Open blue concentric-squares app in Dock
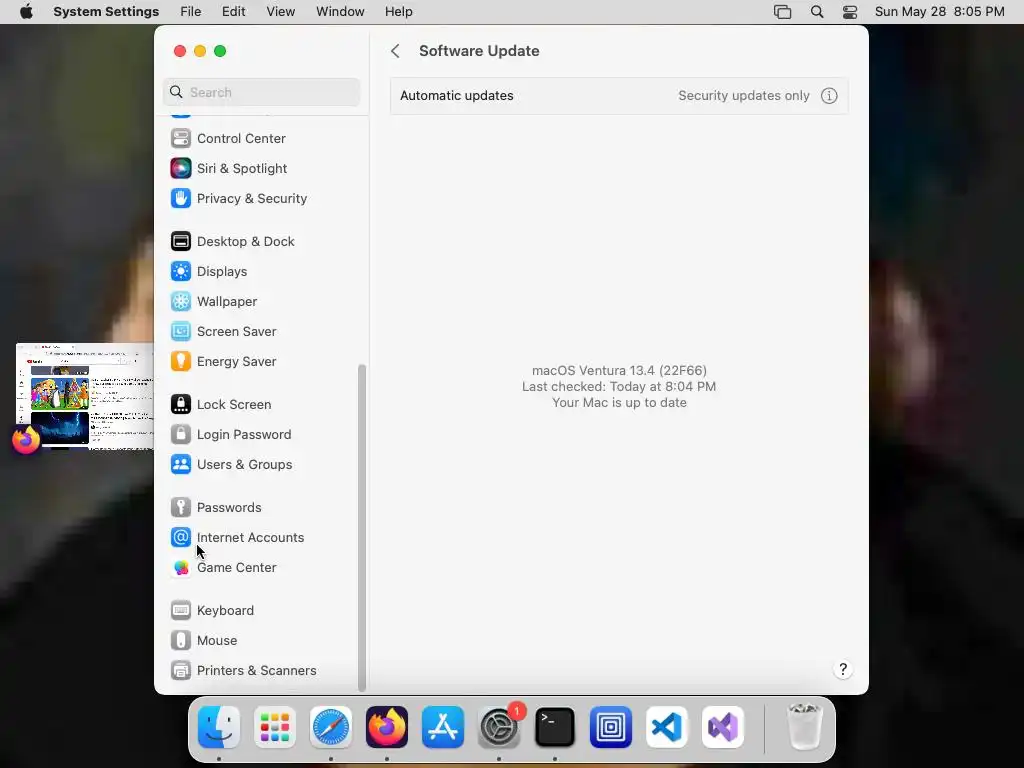 click(x=611, y=727)
